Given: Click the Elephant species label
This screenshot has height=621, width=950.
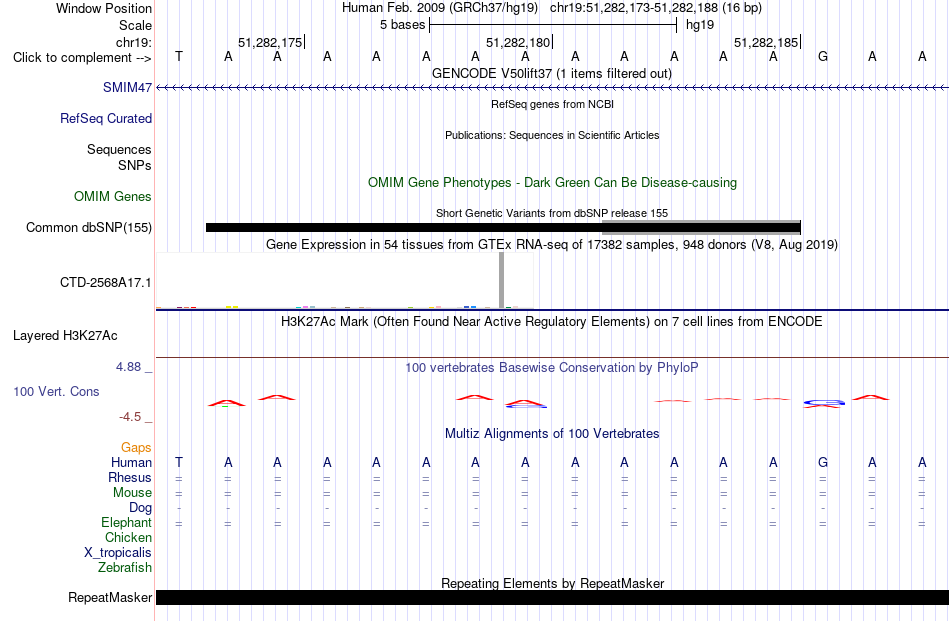Looking at the screenshot, I should pos(127,522).
